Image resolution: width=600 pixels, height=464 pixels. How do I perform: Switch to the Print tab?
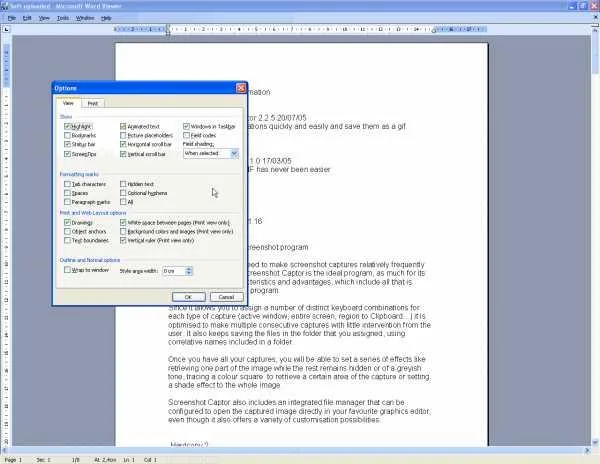pos(93,104)
